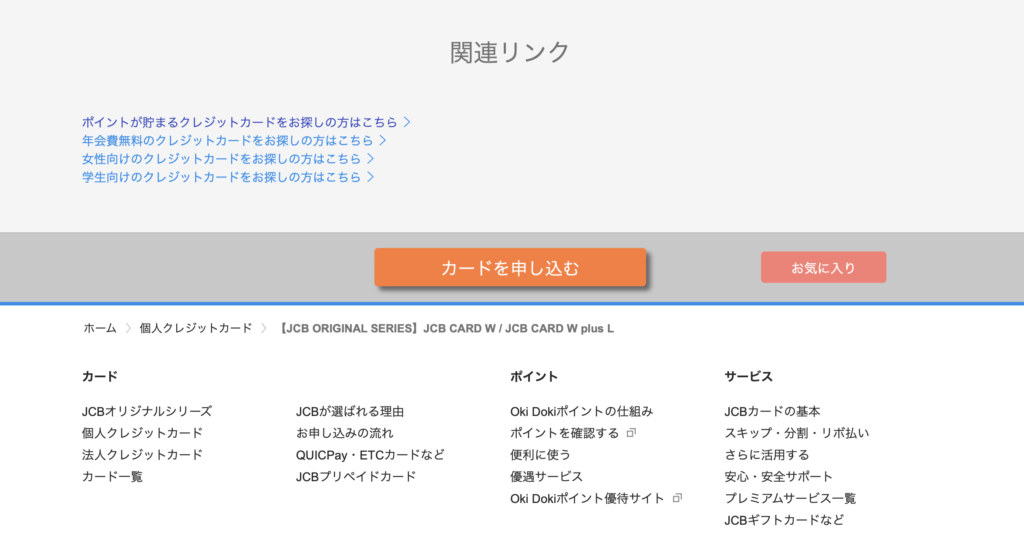Click external-link icon beside ポイントを確認する
Image resolution: width=1024 pixels, height=543 pixels.
click(x=631, y=433)
